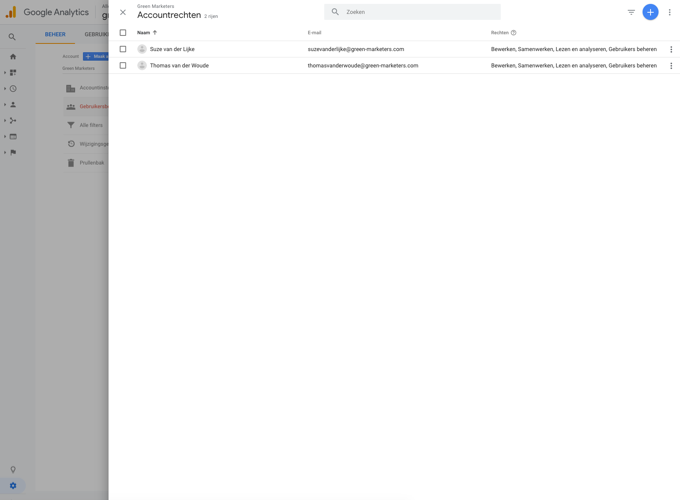The width and height of the screenshot is (680, 500).
Task: Toggle the select-all checkbox in header
Action: pyautogui.click(x=123, y=33)
